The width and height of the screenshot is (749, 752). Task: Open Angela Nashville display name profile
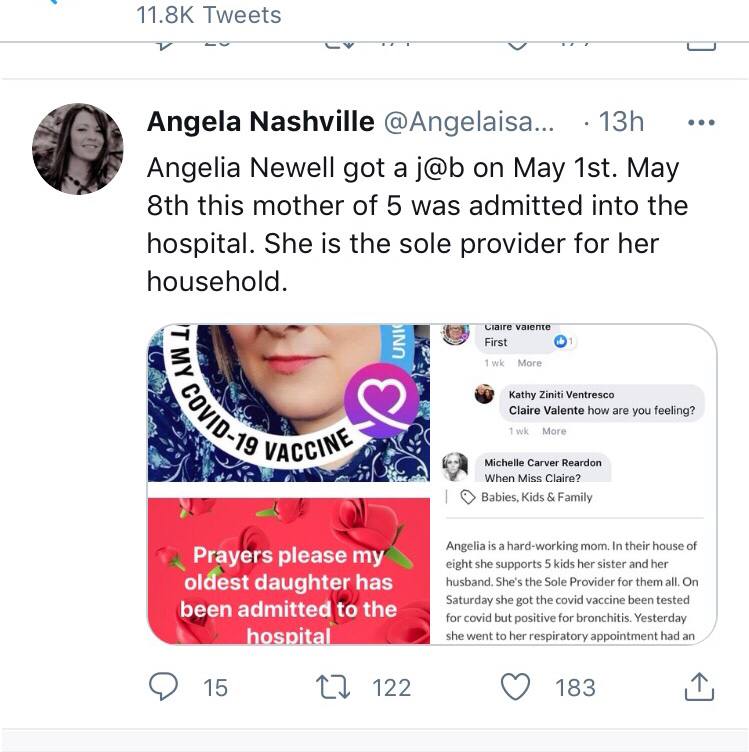point(260,121)
